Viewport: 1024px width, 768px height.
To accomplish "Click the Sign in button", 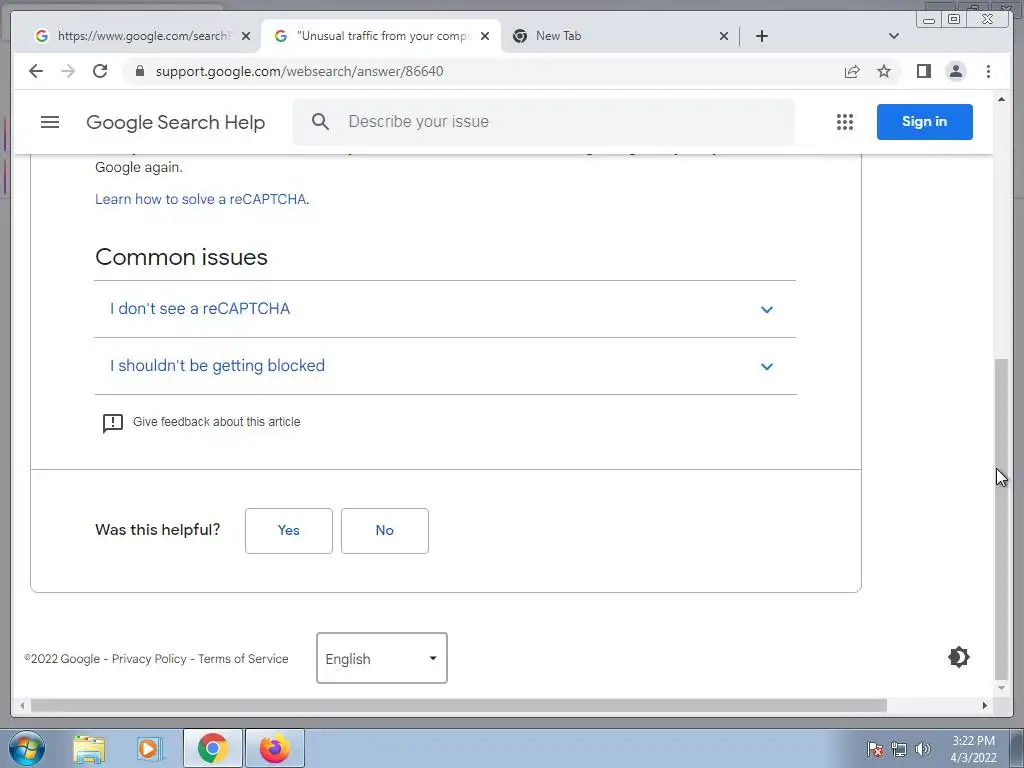I will click(x=924, y=121).
